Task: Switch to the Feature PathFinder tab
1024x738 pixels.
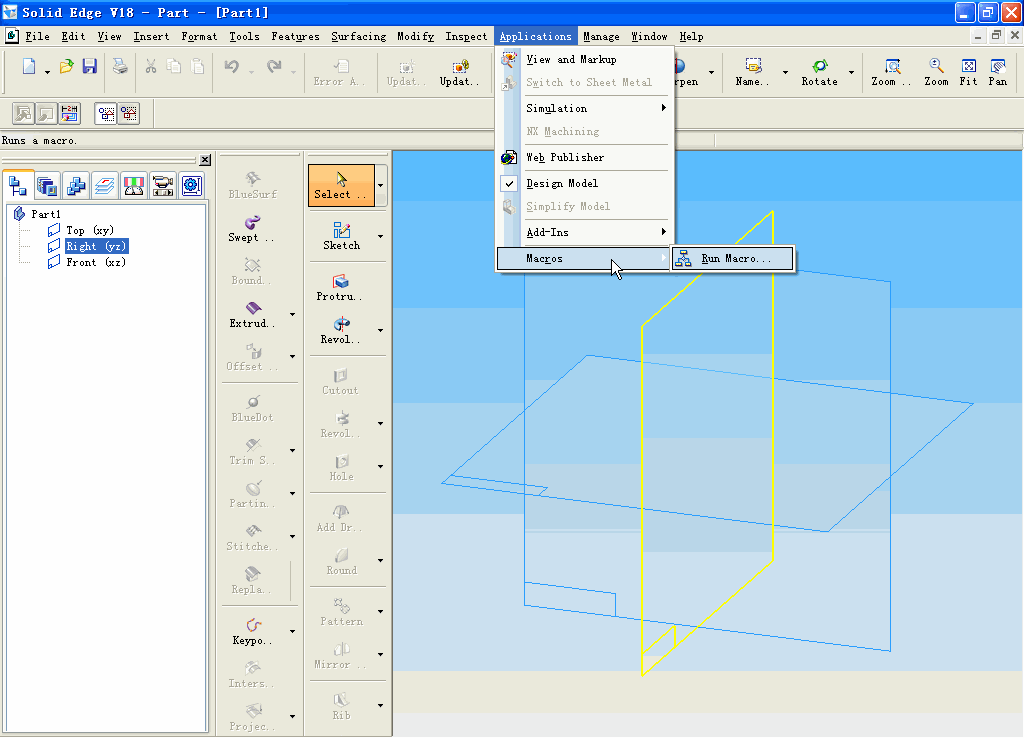Action: (18, 186)
